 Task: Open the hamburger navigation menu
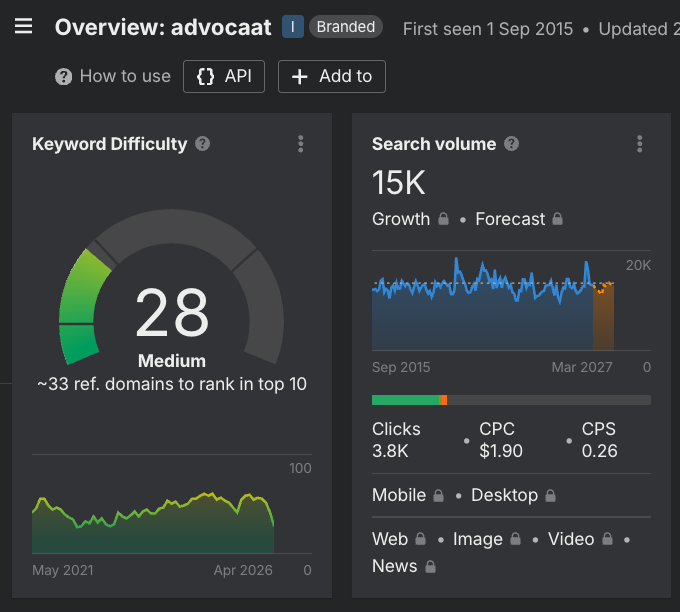click(23, 26)
